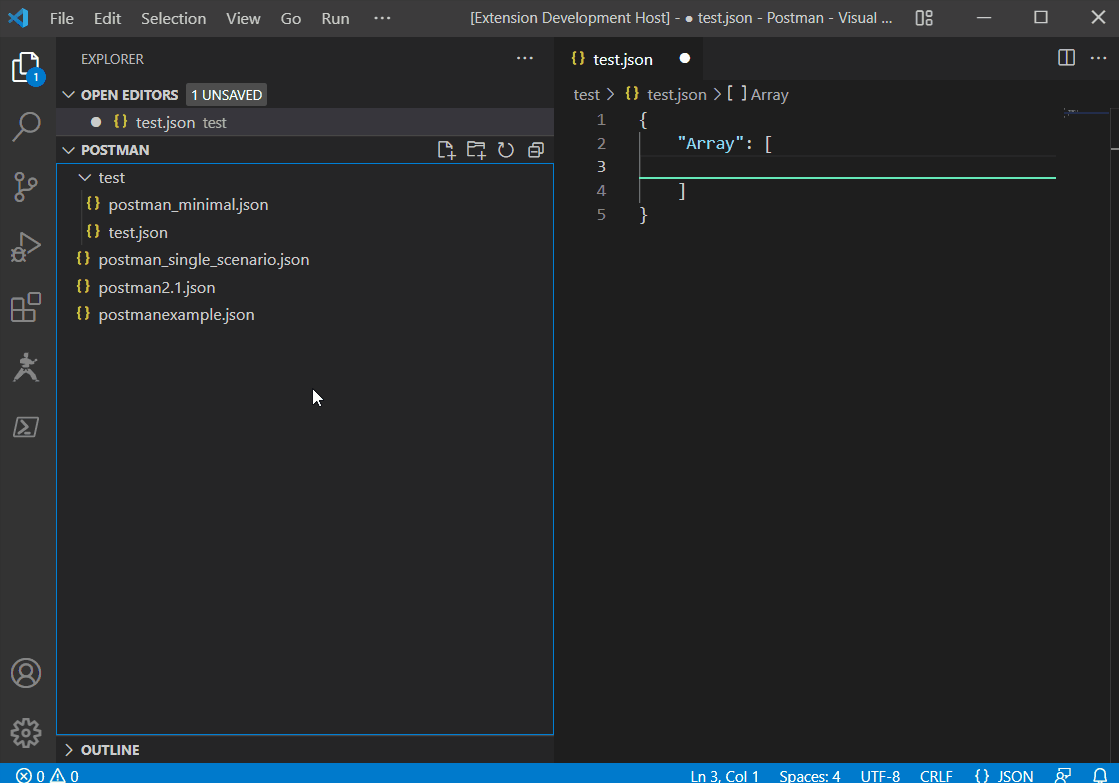Viewport: 1119px width, 783px height.
Task: Click the feedback icon in status bar
Action: pos(1063,775)
